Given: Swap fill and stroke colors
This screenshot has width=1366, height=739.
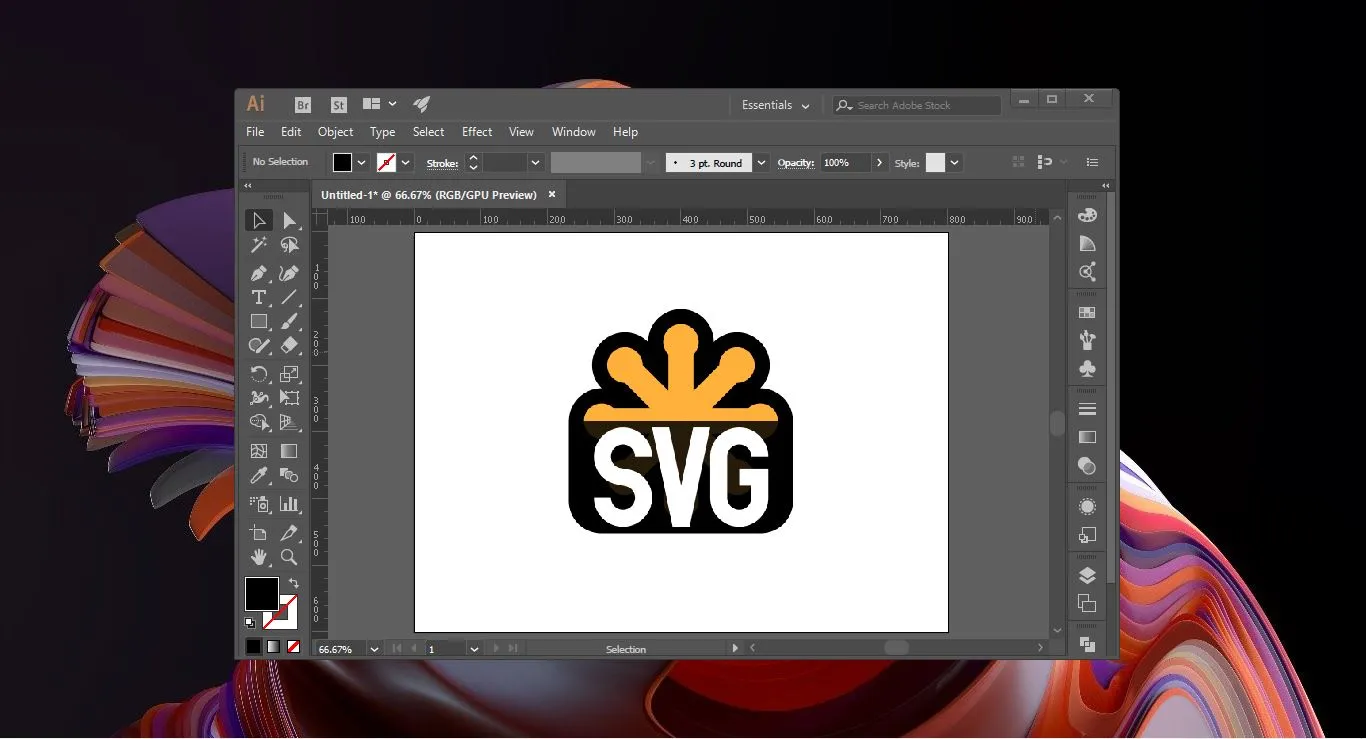Looking at the screenshot, I should [294, 583].
